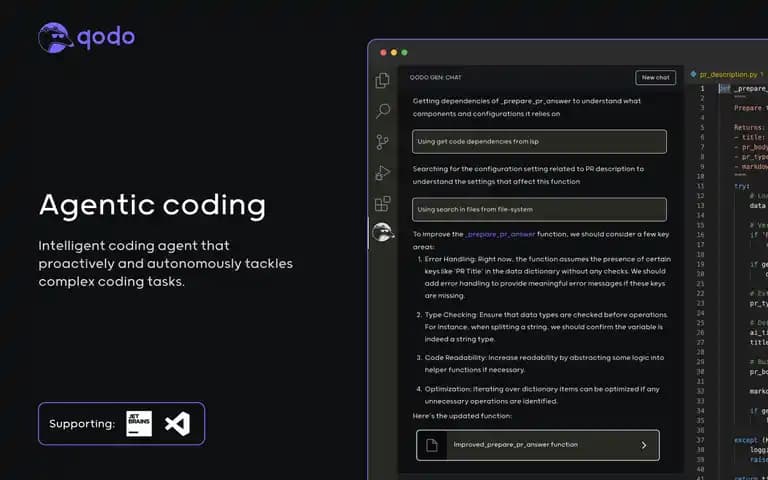This screenshot has width=768, height=480.
Task: Click the 'Optimization' list item text
Action: 542,395
